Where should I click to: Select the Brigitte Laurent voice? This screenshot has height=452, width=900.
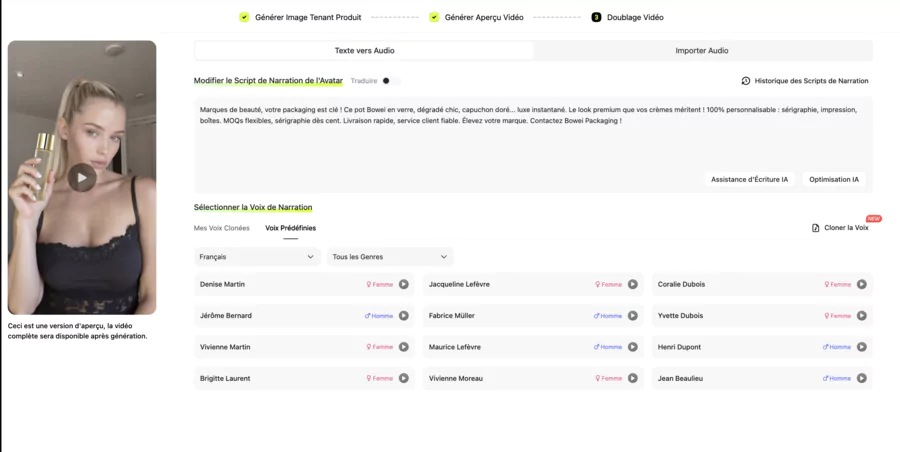pos(304,378)
